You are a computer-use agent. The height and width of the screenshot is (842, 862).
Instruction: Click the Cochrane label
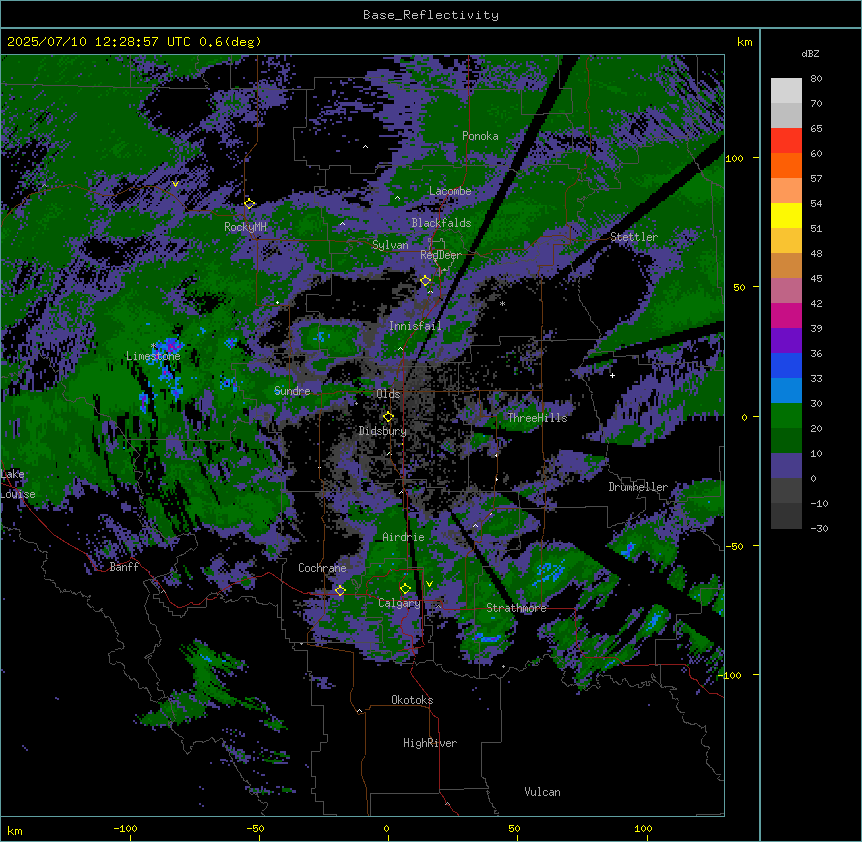click(x=322, y=568)
